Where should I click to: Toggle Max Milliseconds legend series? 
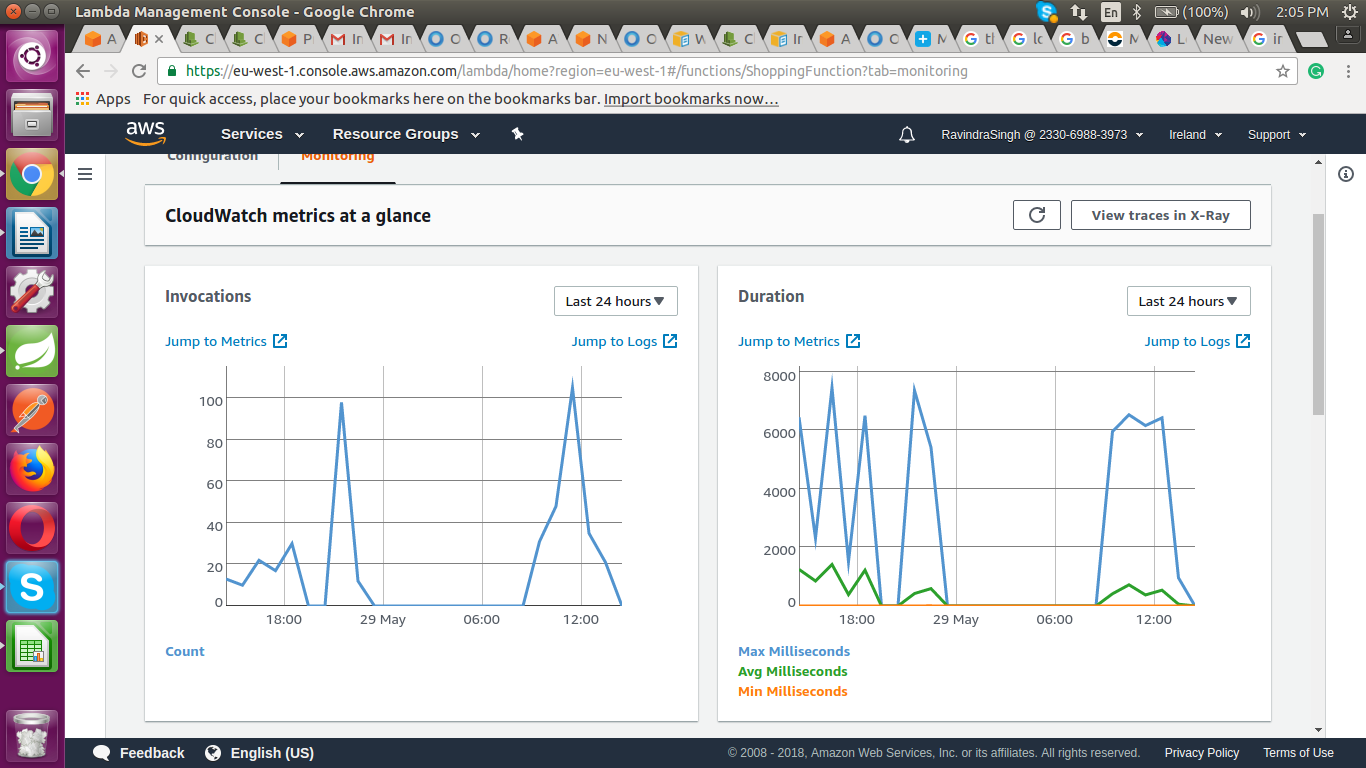tap(794, 651)
